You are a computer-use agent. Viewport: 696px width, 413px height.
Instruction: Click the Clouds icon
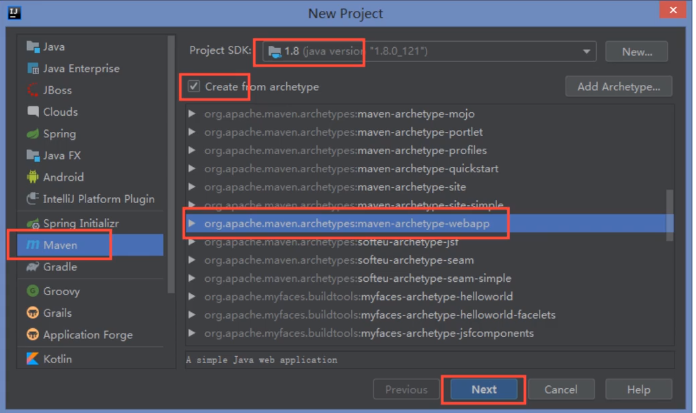pyautogui.click(x=33, y=111)
